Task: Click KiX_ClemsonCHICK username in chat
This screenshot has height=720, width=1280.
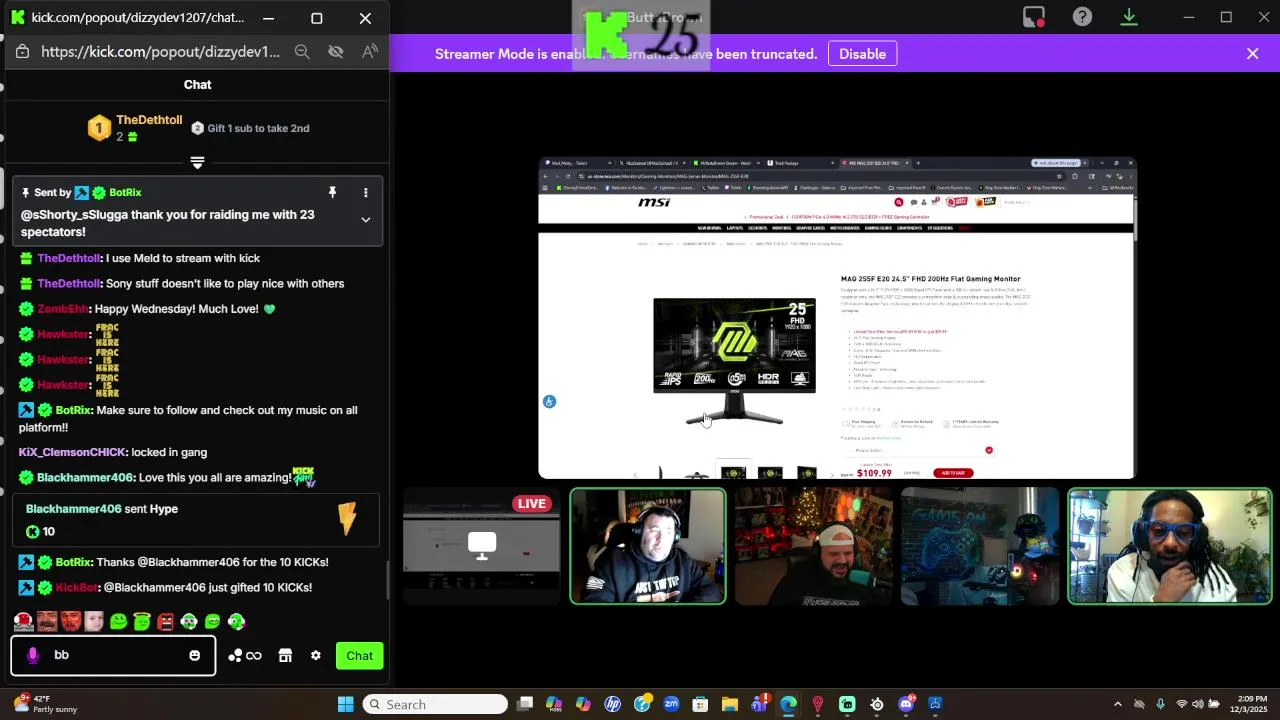Action: click(x=71, y=452)
